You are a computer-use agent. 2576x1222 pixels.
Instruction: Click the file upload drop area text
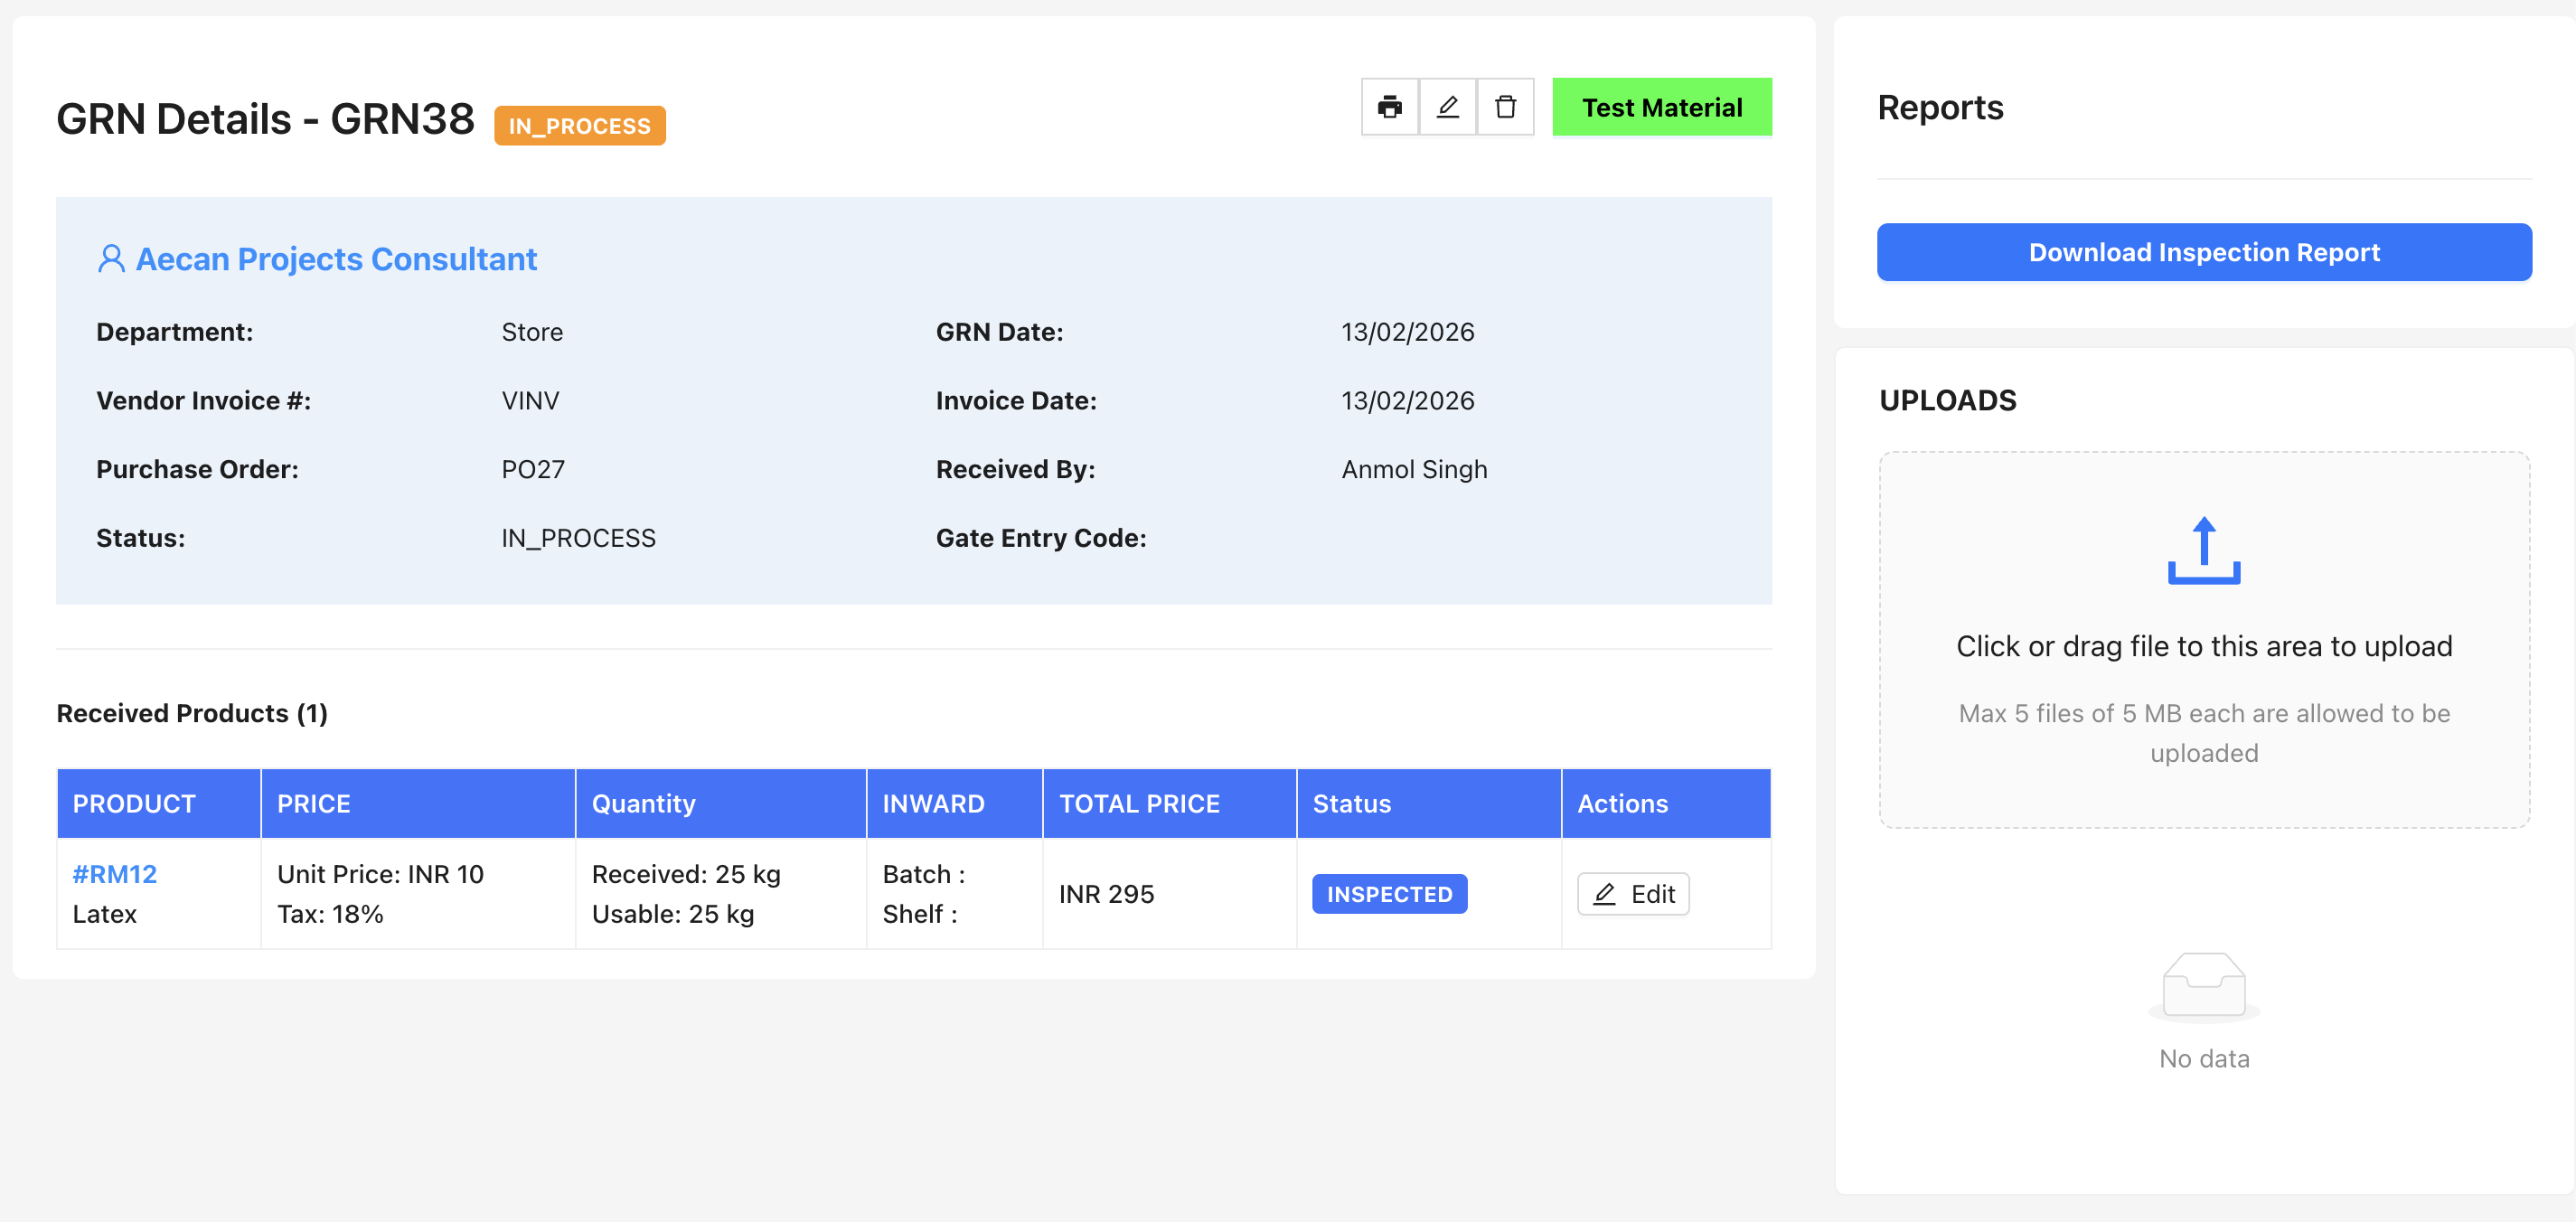2203,646
